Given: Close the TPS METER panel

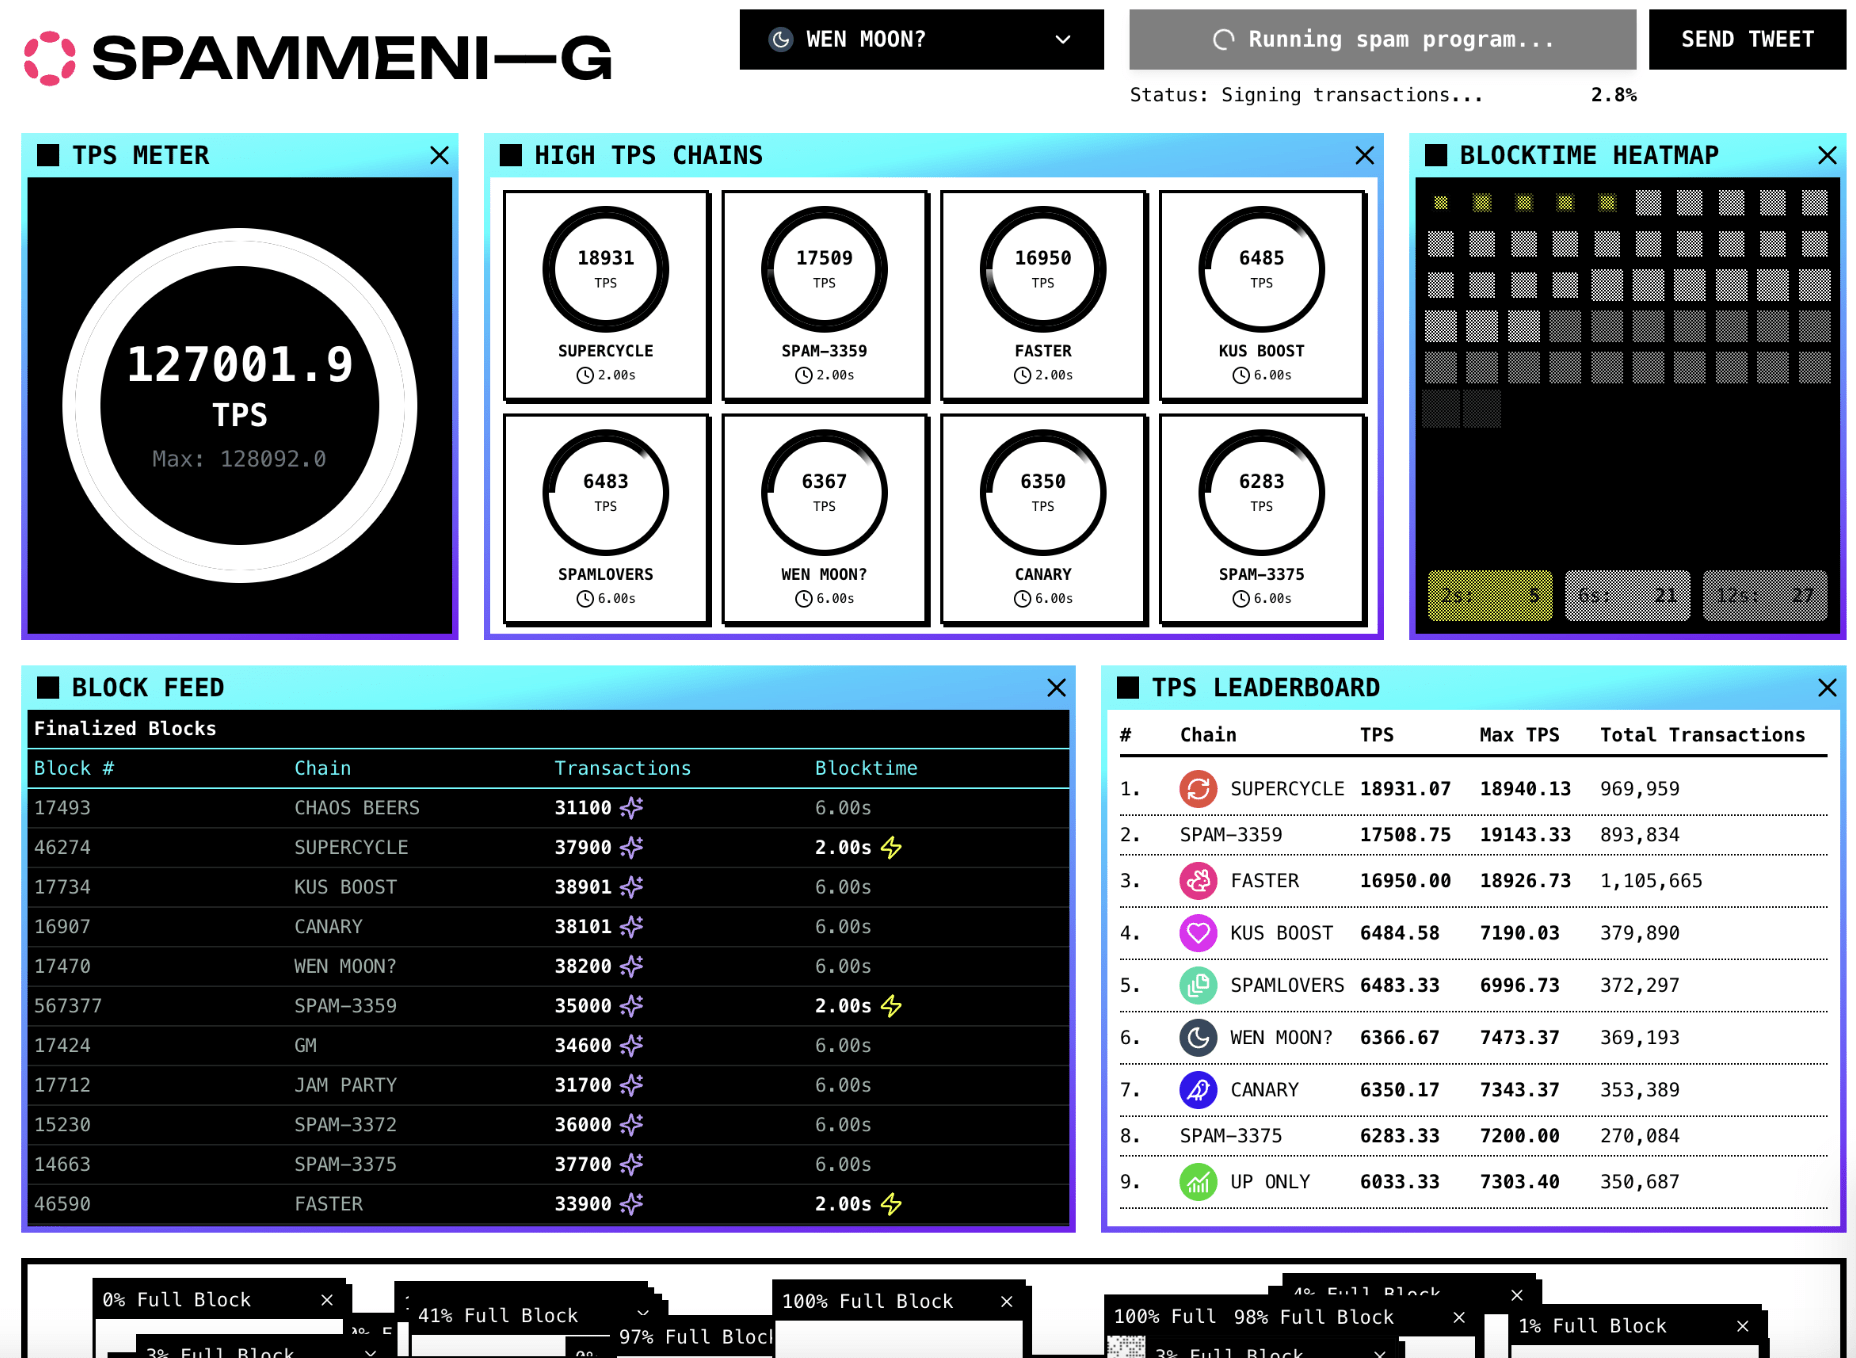Looking at the screenshot, I should 439,155.
